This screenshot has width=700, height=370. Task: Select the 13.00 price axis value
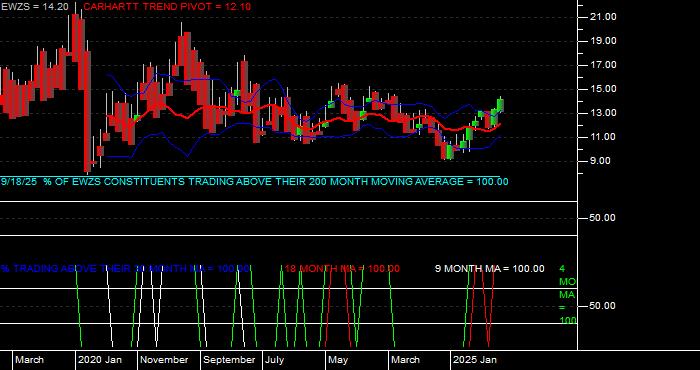click(604, 113)
